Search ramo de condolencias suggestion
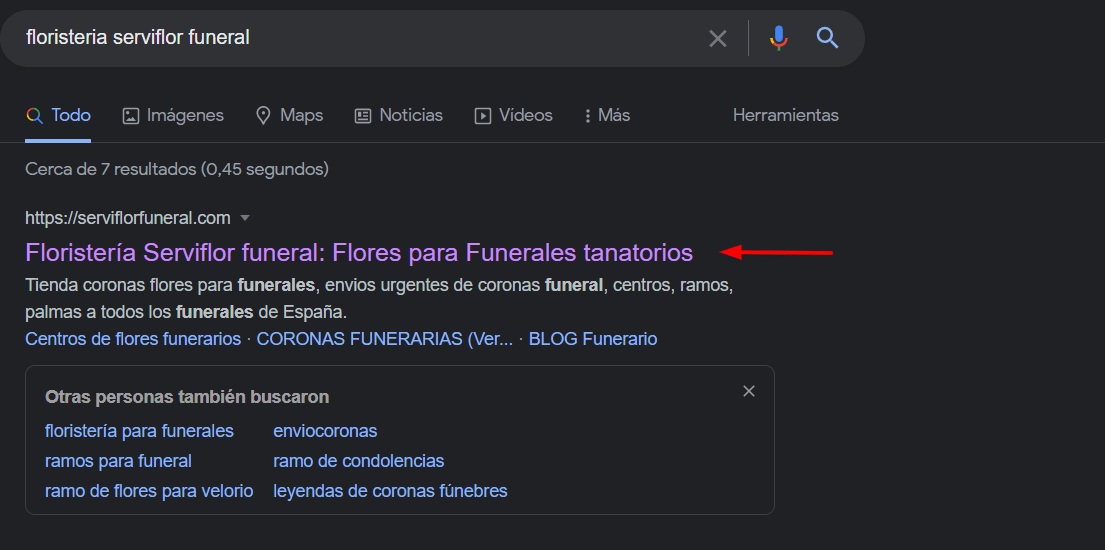The height and width of the screenshot is (550, 1105). pos(359,461)
